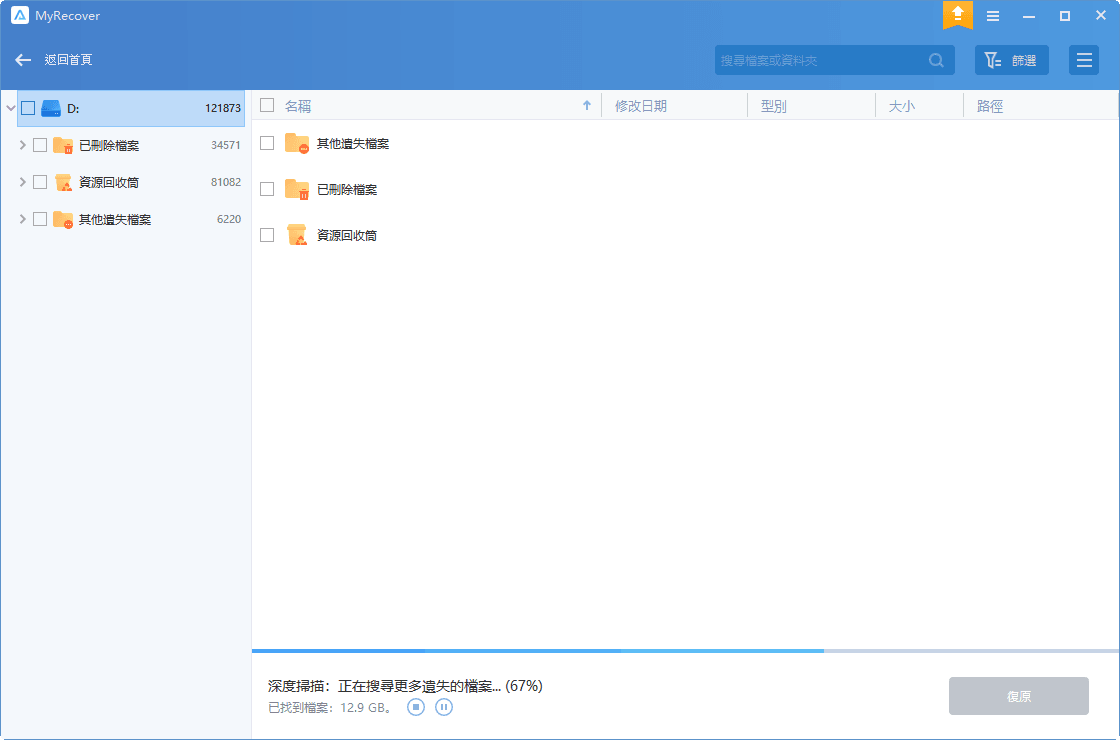Maximize the MyRecover window

(x=1064, y=16)
